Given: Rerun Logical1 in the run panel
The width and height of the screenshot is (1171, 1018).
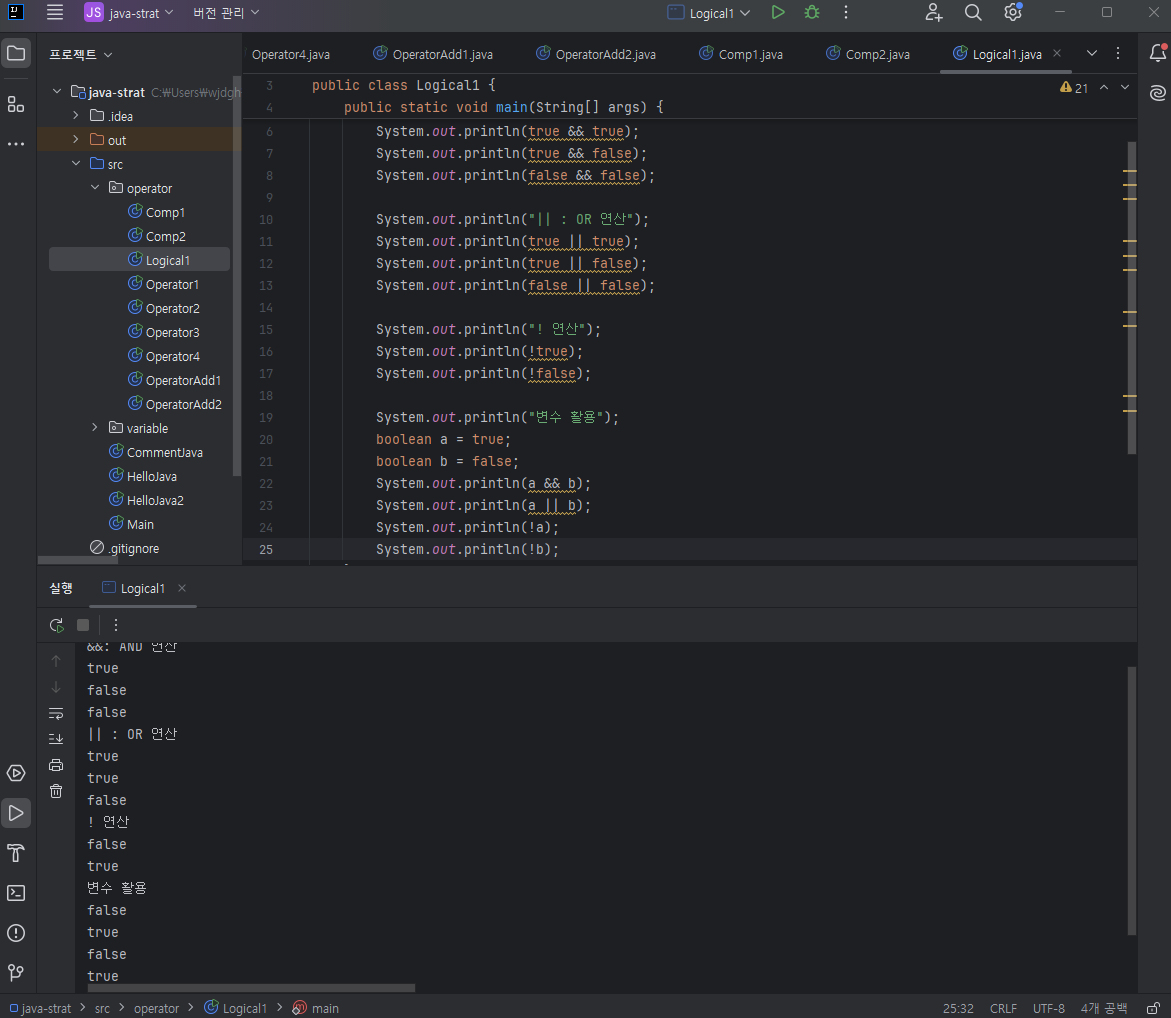Looking at the screenshot, I should click(56, 625).
